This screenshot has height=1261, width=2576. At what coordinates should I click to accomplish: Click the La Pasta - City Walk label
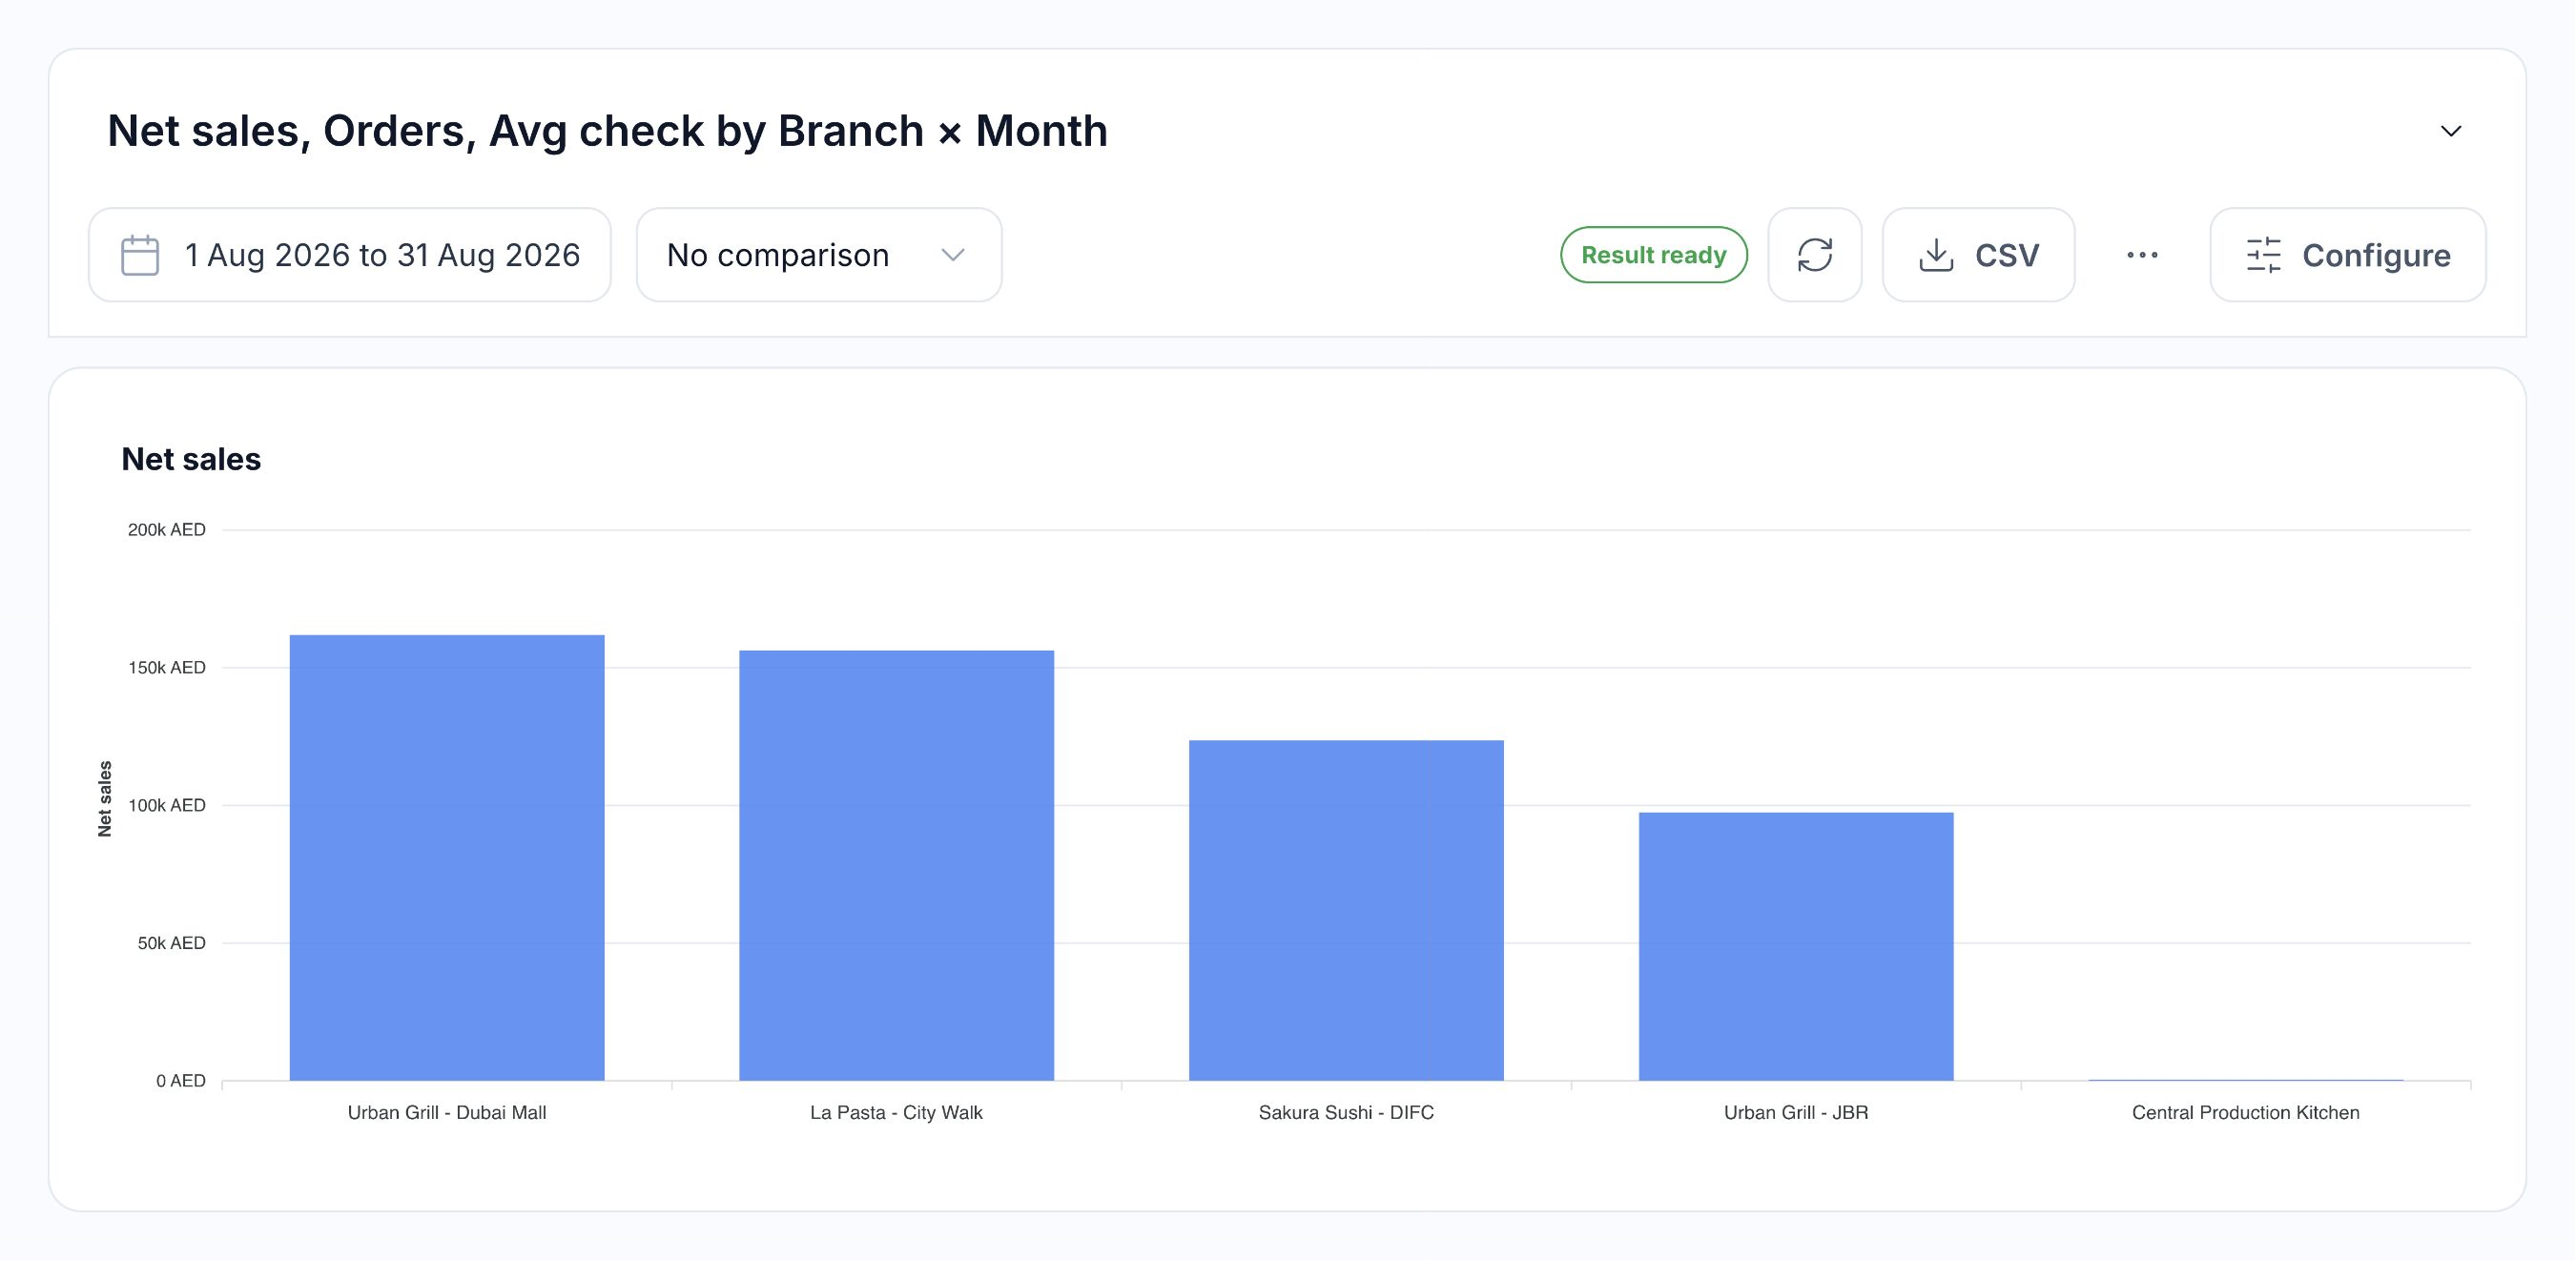pos(896,1113)
